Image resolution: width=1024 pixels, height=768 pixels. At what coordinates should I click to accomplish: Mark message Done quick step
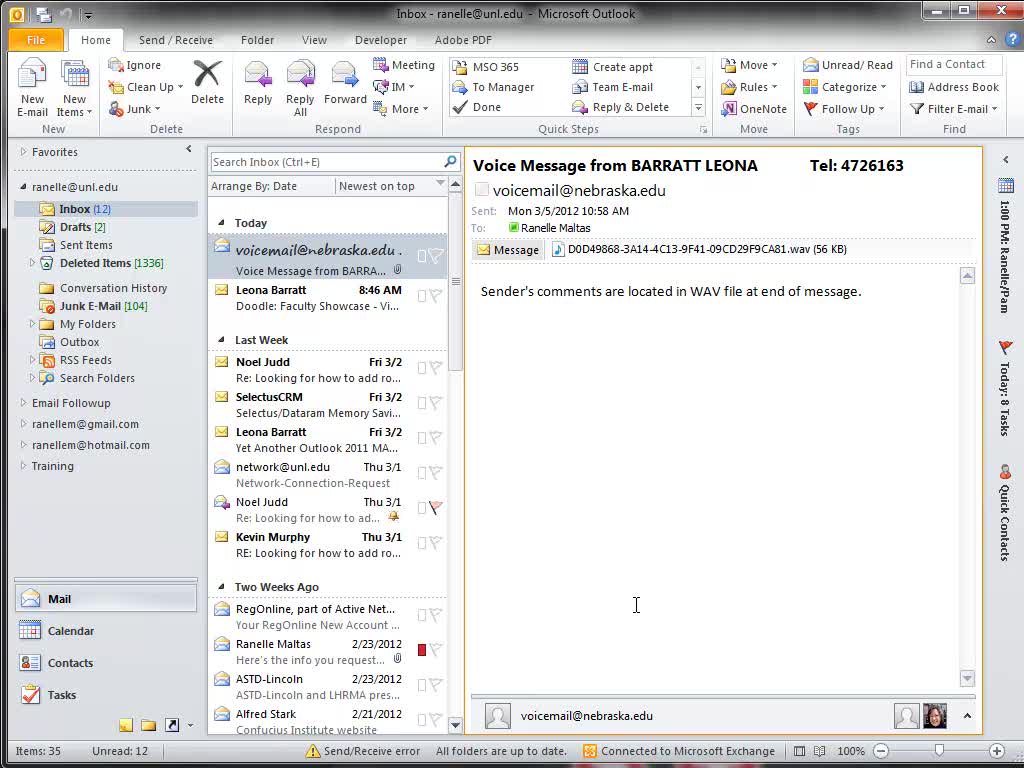[x=477, y=107]
